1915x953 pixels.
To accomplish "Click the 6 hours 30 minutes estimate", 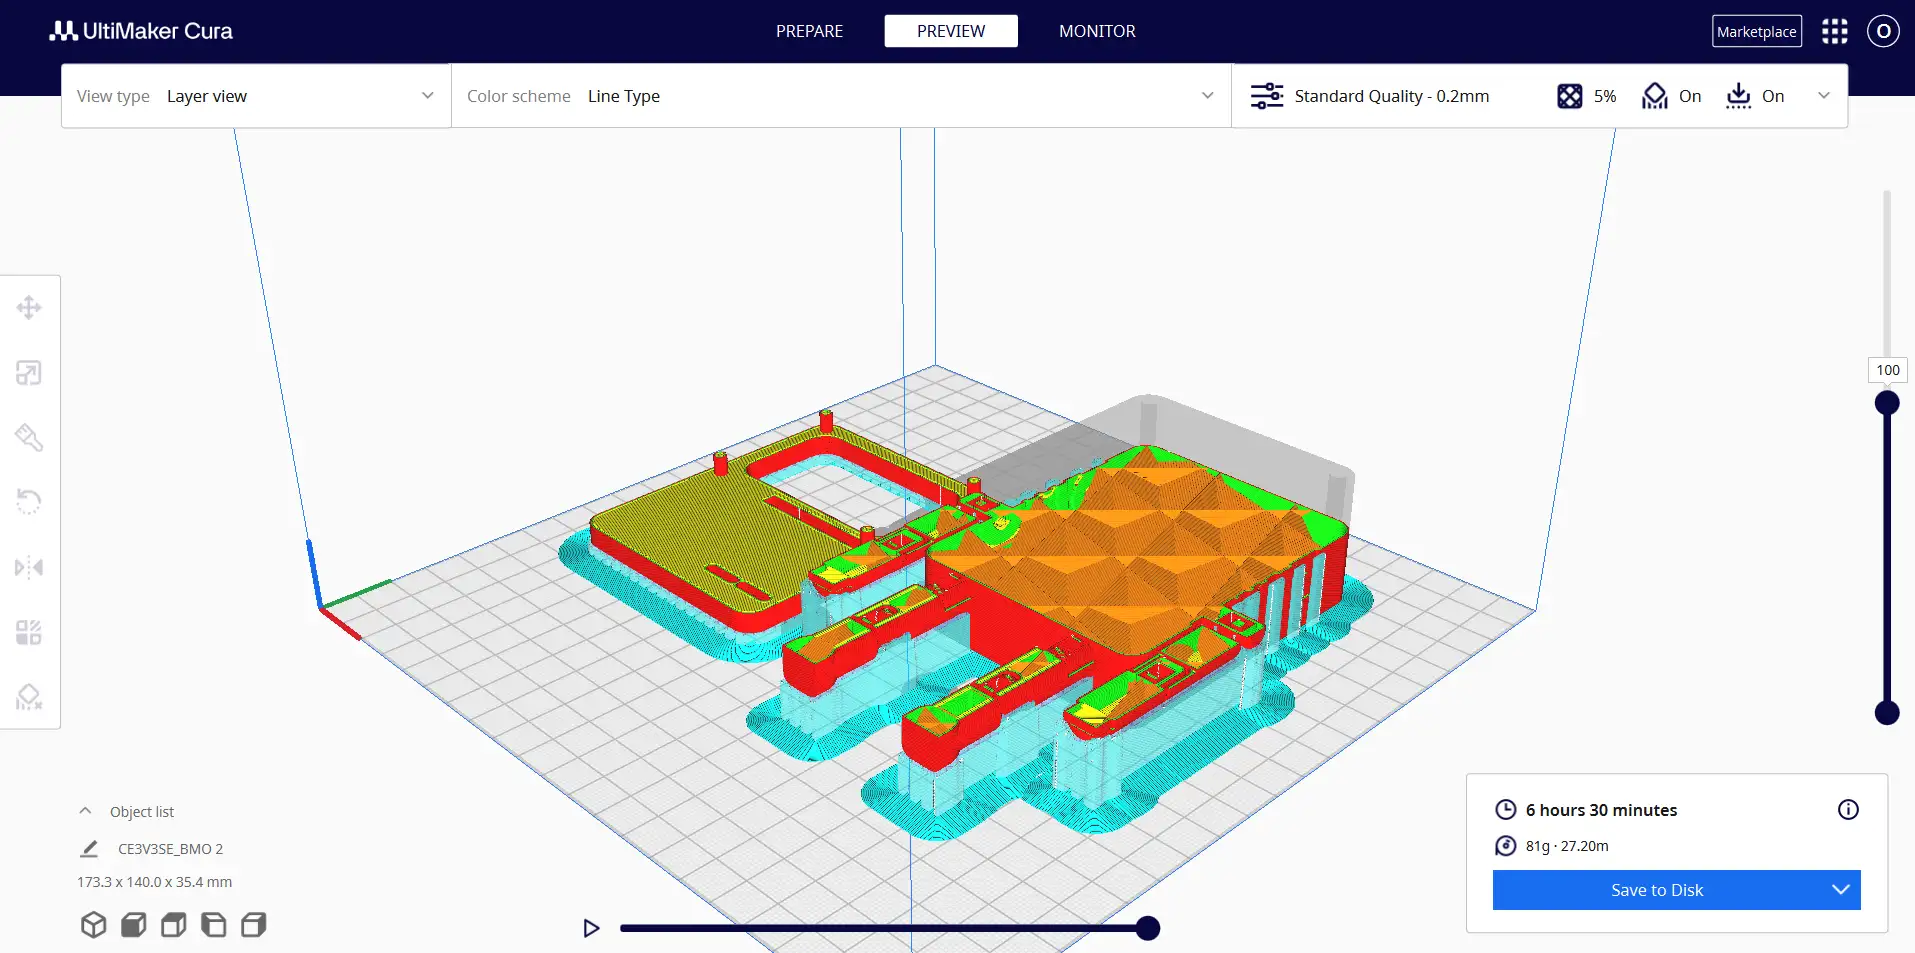I will pyautogui.click(x=1601, y=810).
